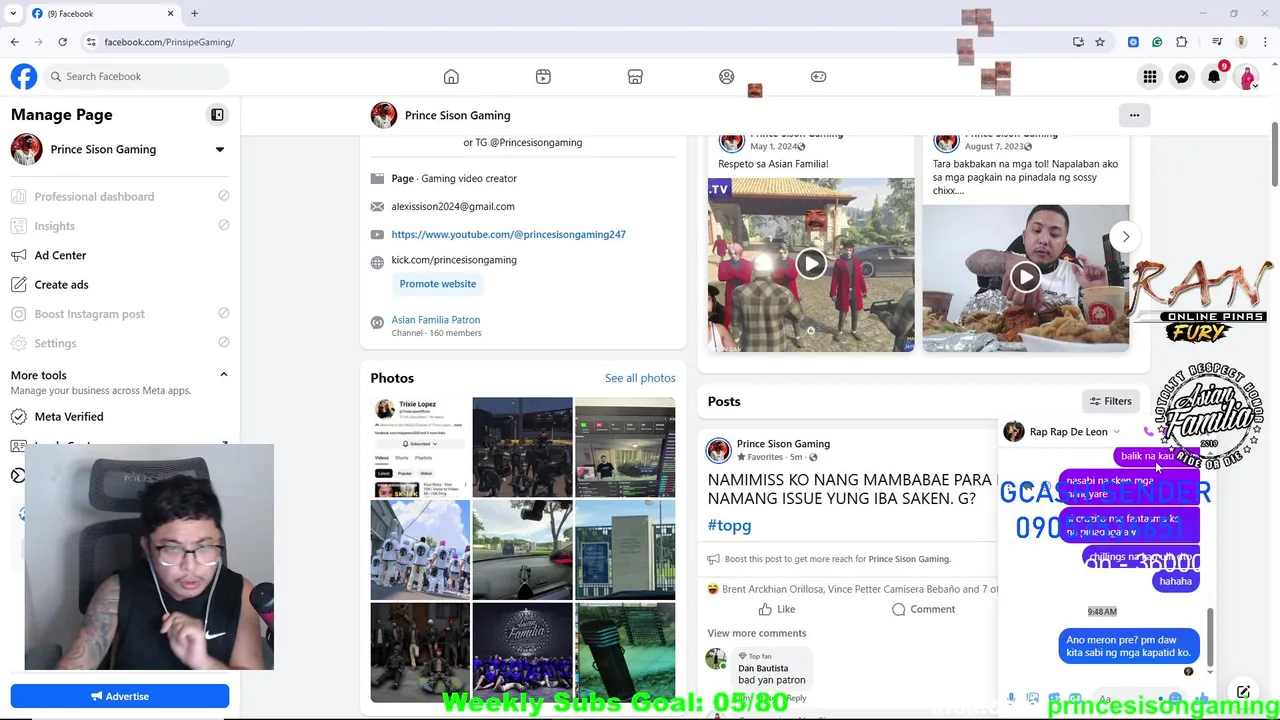The height and width of the screenshot is (720, 1280).
Task: Play the Respeto sa Asian Familia video
Action: [x=811, y=264]
